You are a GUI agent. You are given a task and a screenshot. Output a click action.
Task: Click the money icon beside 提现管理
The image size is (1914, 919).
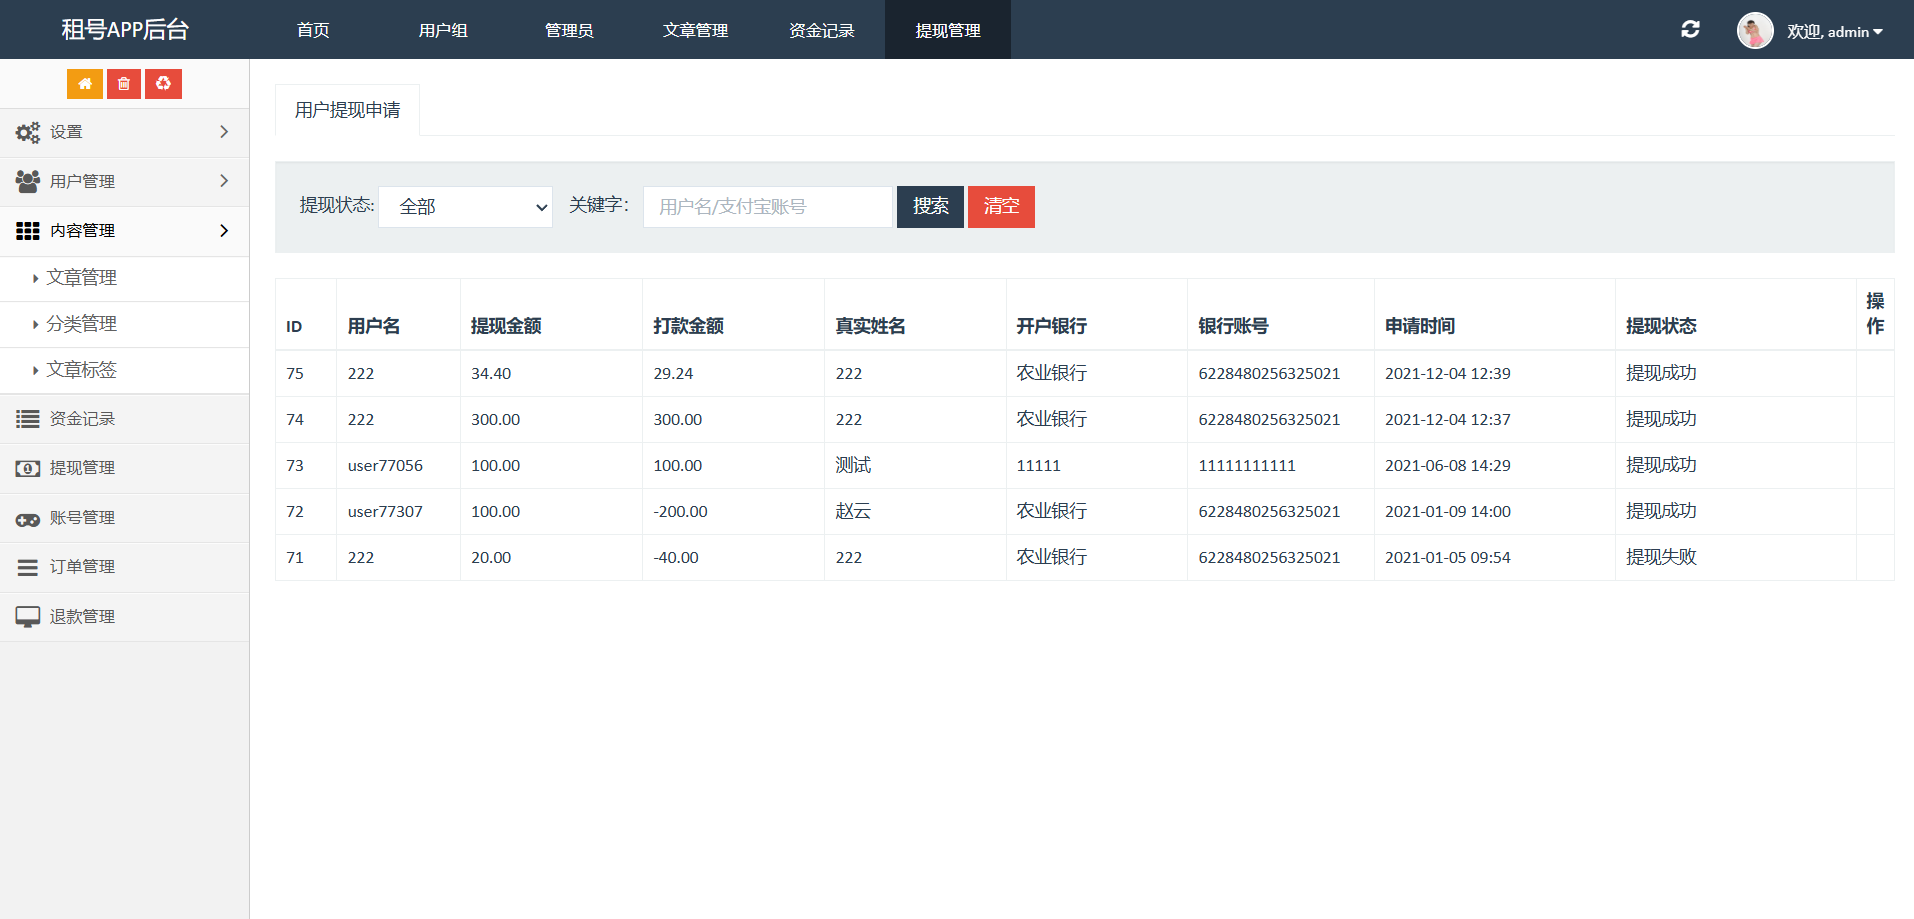point(28,468)
